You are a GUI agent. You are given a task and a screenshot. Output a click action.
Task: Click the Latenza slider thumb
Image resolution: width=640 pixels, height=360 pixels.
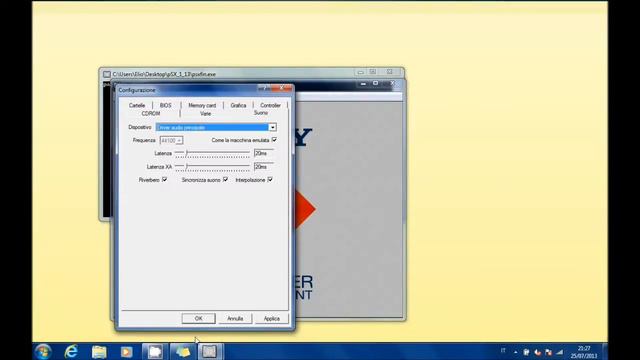point(187,153)
